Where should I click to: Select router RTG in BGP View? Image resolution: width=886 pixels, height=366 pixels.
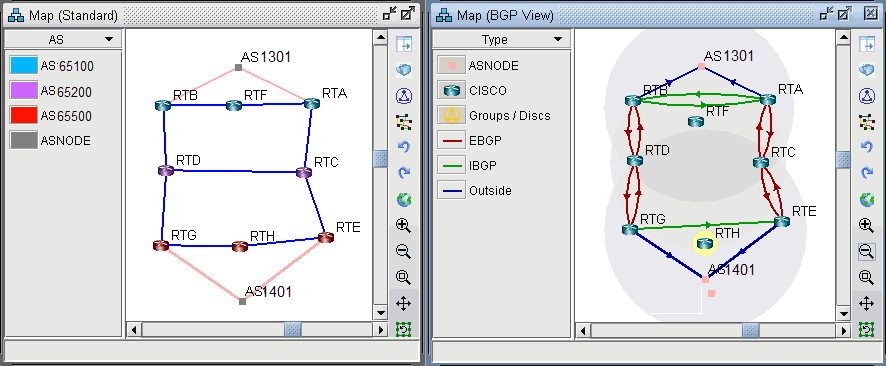pos(629,229)
